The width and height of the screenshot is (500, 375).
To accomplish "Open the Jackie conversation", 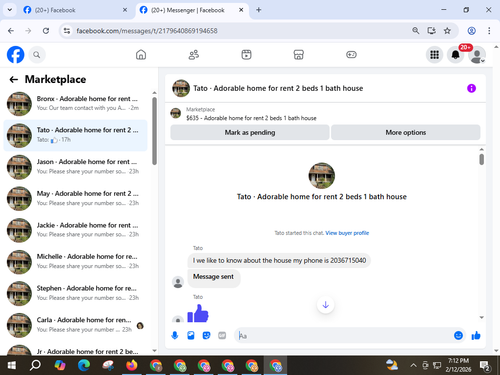I will pyautogui.click(x=75, y=230).
